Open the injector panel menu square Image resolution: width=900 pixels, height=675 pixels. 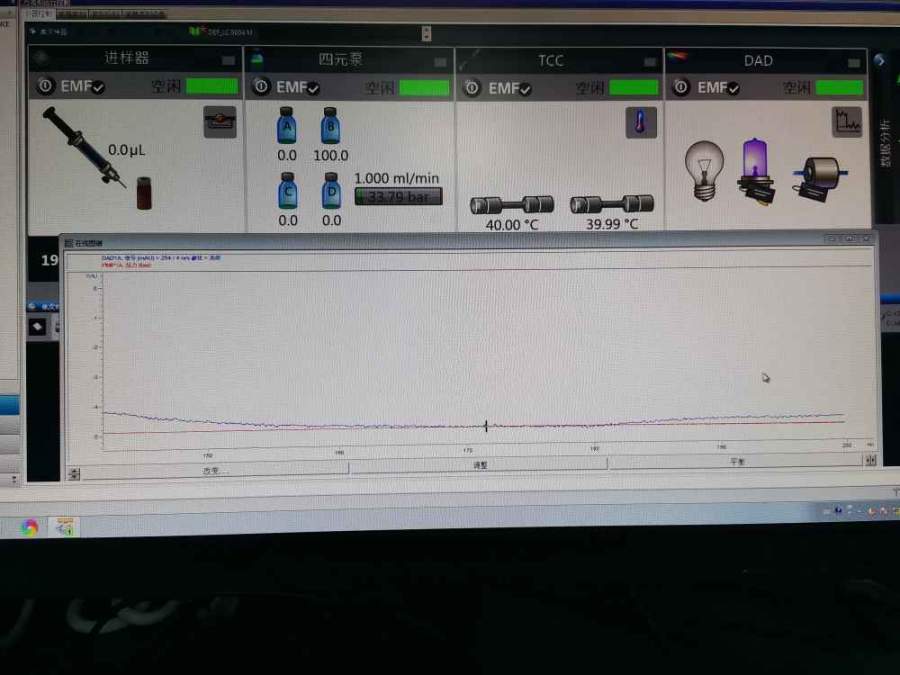click(228, 60)
